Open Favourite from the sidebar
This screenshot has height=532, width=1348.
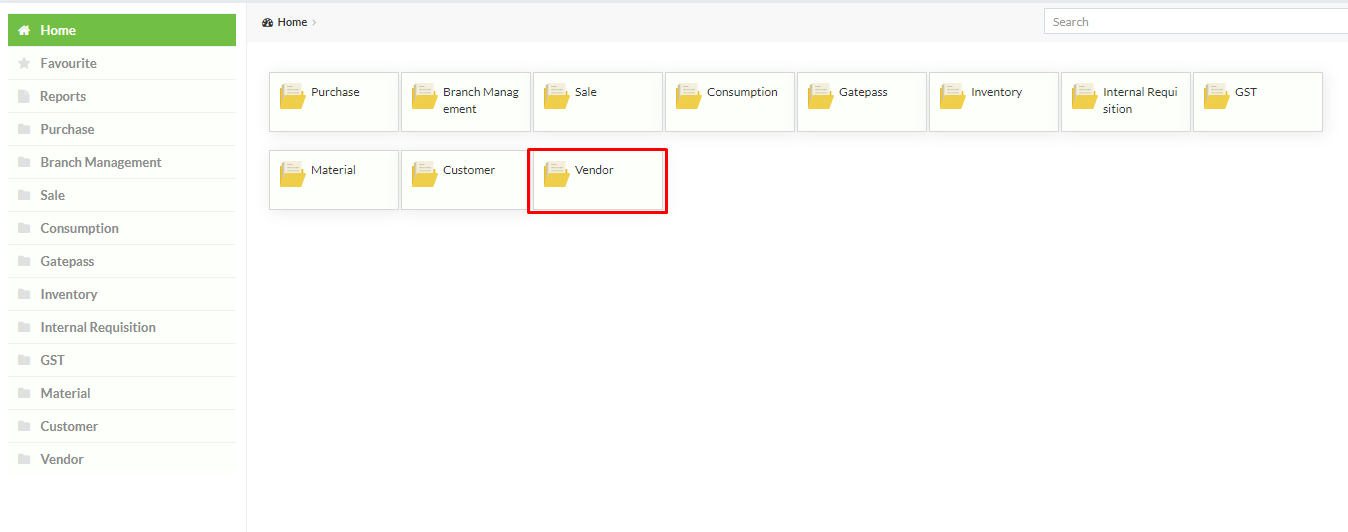tap(122, 63)
